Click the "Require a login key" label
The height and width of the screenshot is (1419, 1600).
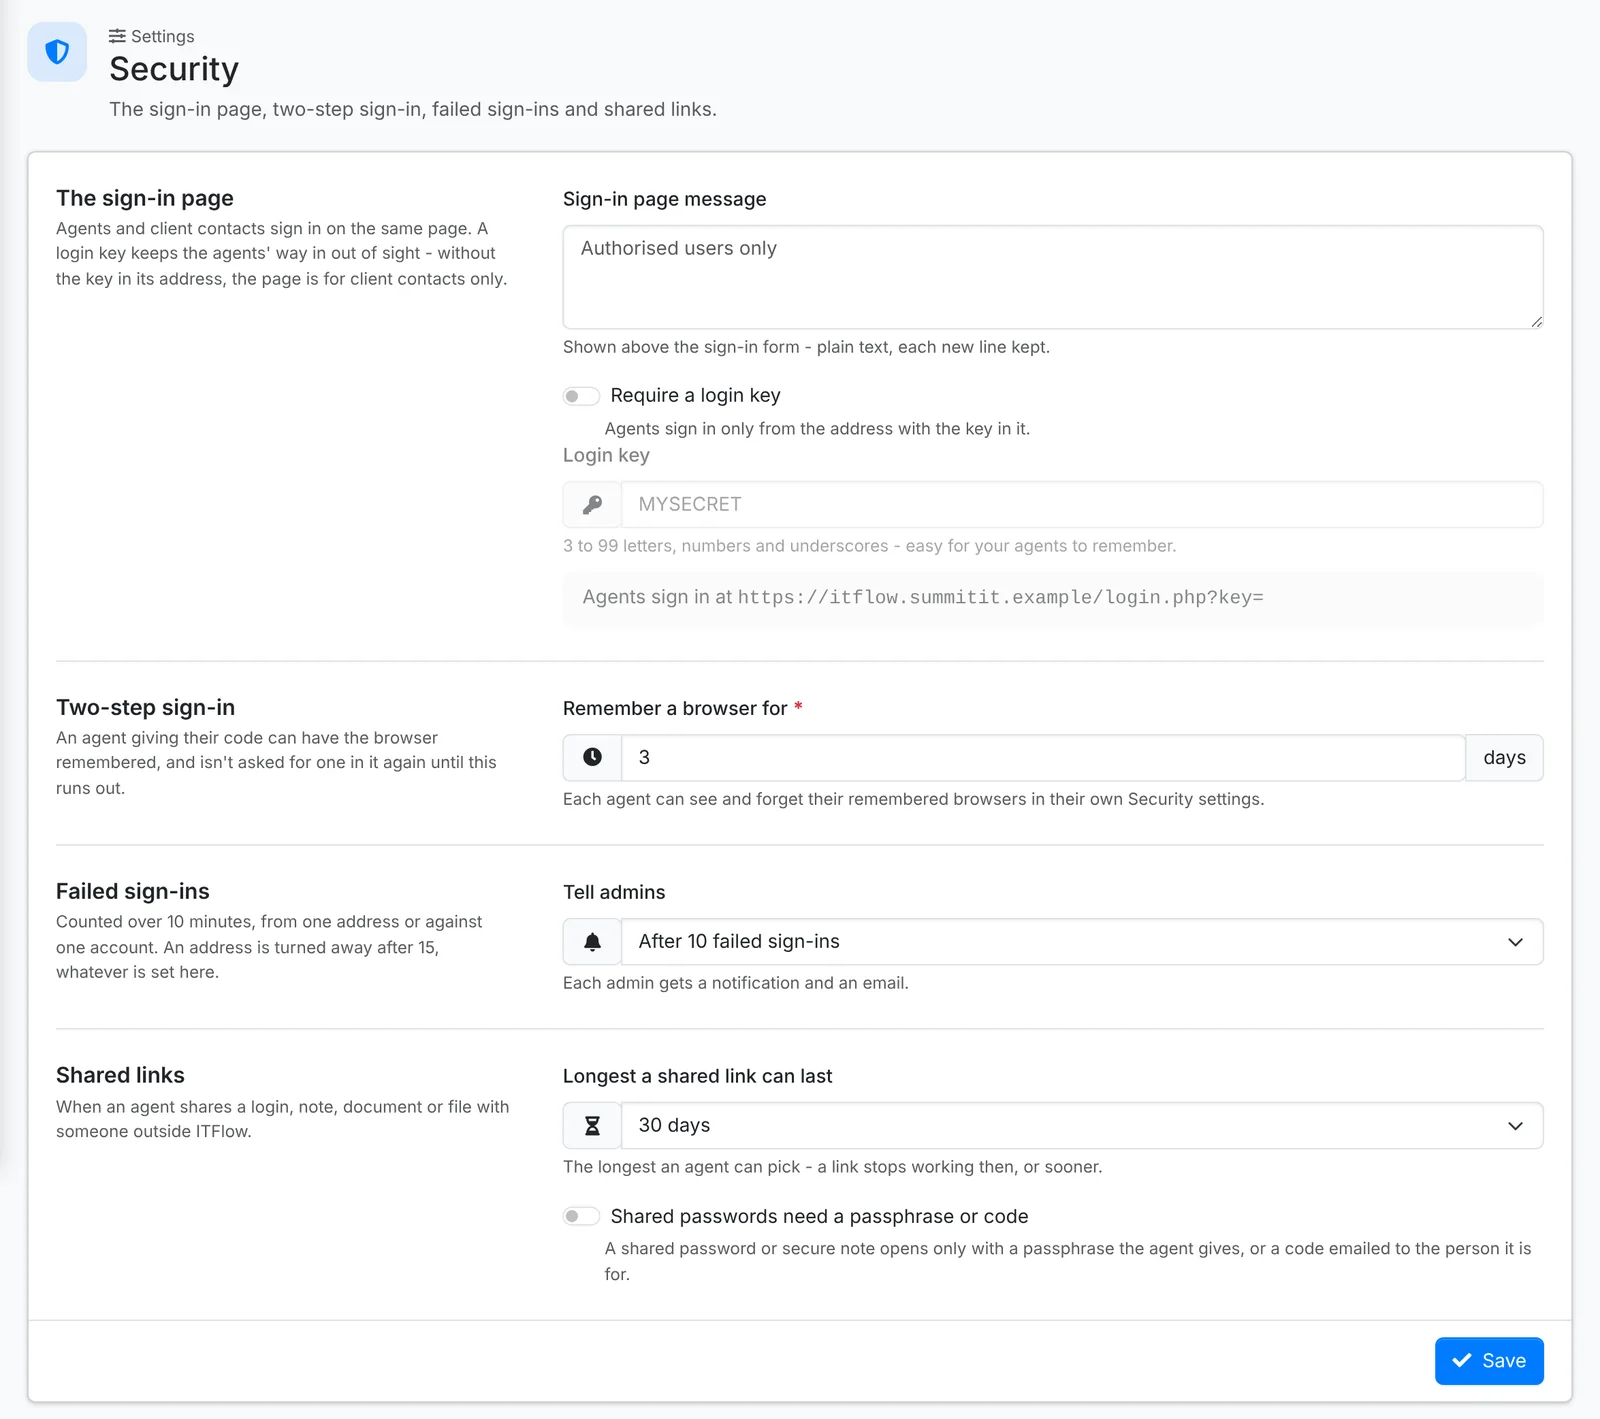click(x=695, y=396)
